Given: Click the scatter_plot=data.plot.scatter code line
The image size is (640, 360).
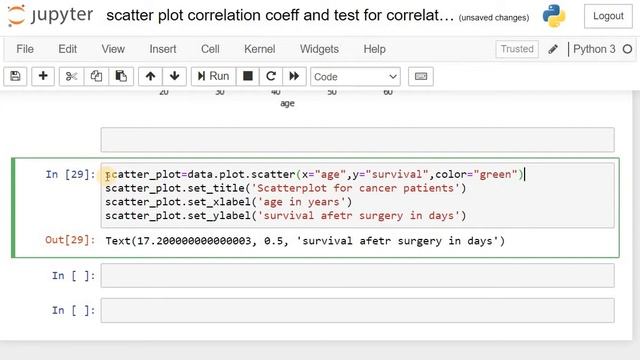Looking at the screenshot, I should coord(314,175).
